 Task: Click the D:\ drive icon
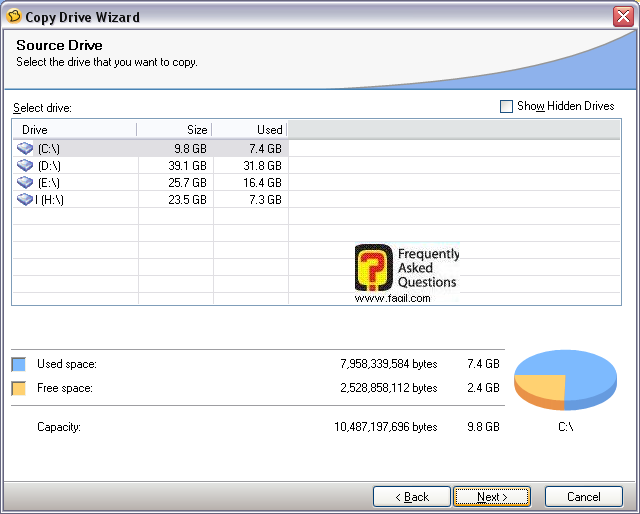click(x=25, y=165)
